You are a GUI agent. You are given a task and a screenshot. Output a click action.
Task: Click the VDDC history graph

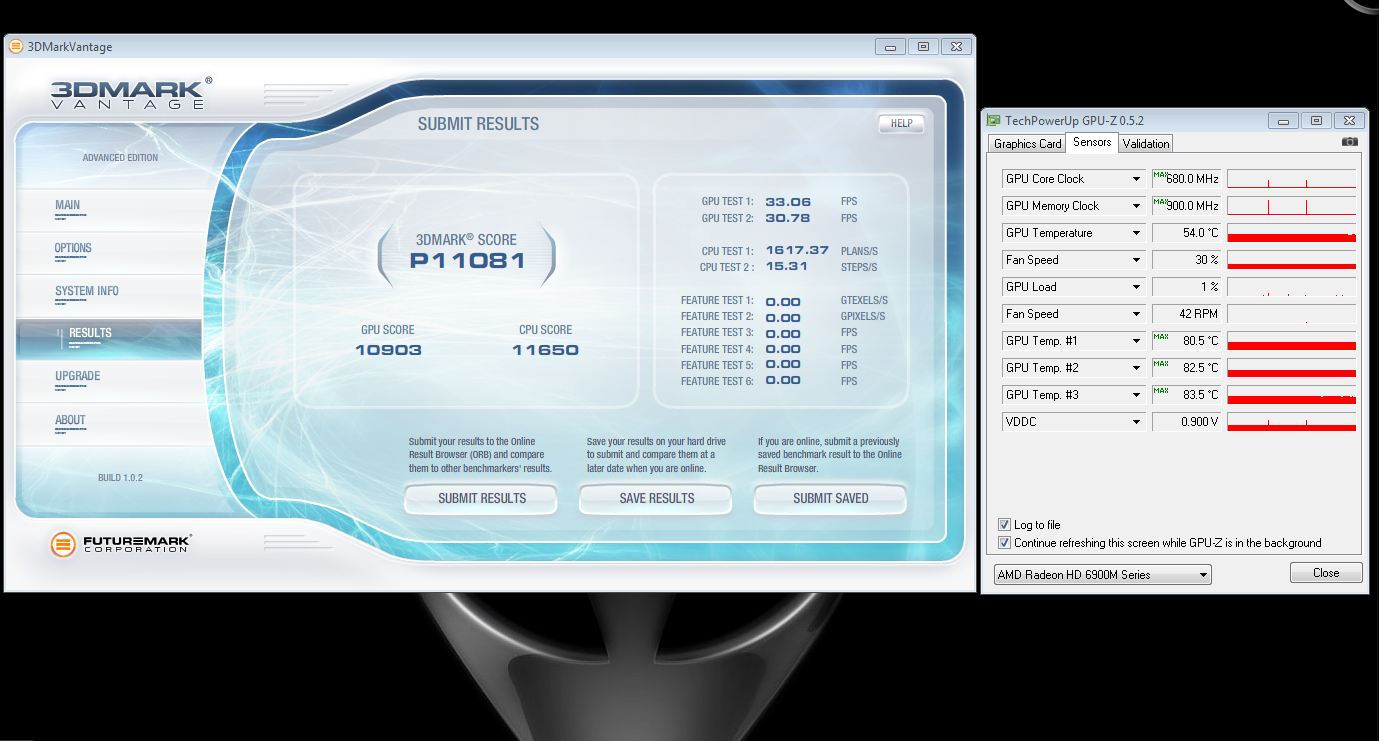1291,422
